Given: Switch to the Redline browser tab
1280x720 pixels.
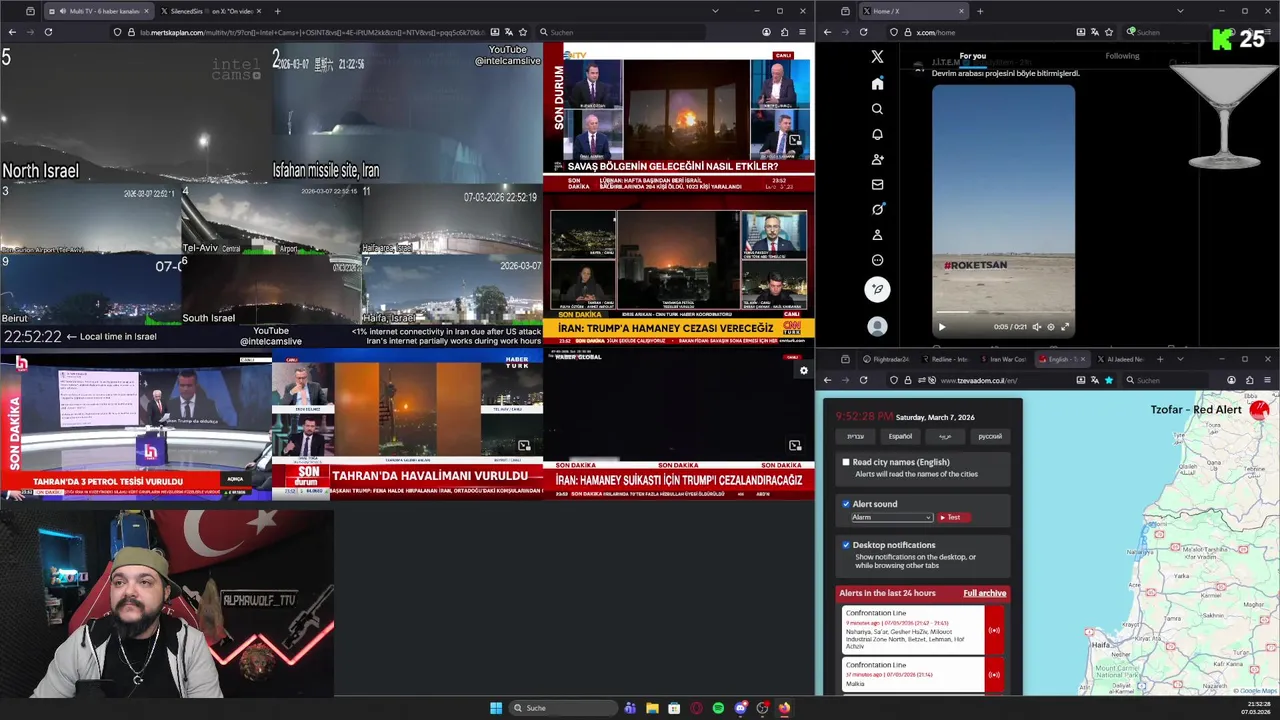Looking at the screenshot, I should pyautogui.click(x=944, y=359).
